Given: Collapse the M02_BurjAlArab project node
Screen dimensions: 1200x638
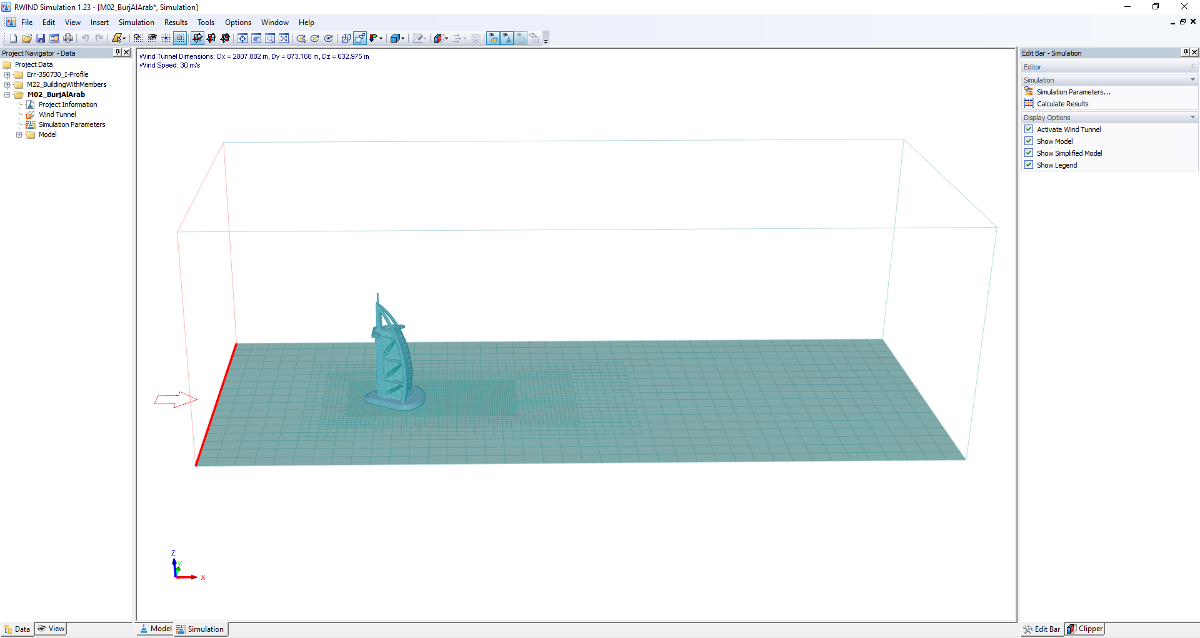Looking at the screenshot, I should tap(7, 94).
